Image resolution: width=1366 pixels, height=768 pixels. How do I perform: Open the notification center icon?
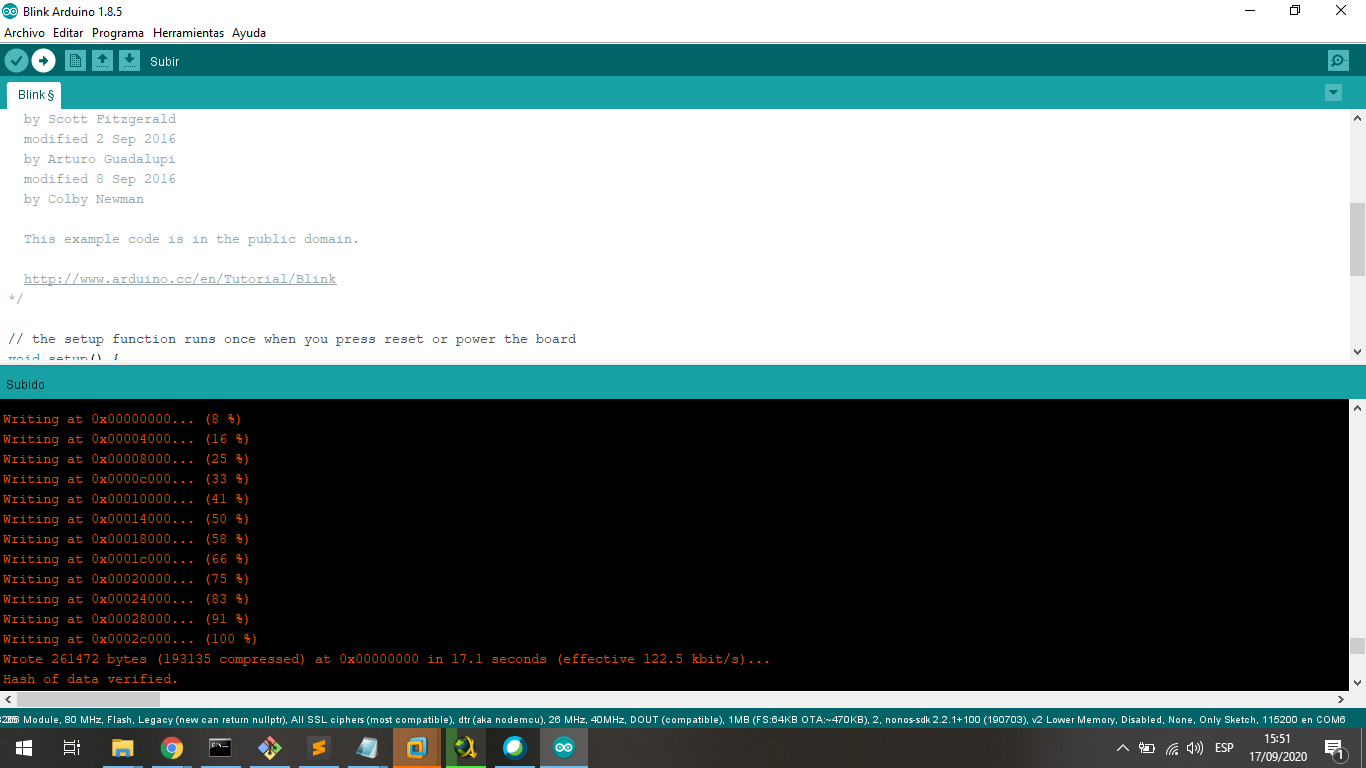[x=1333, y=748]
